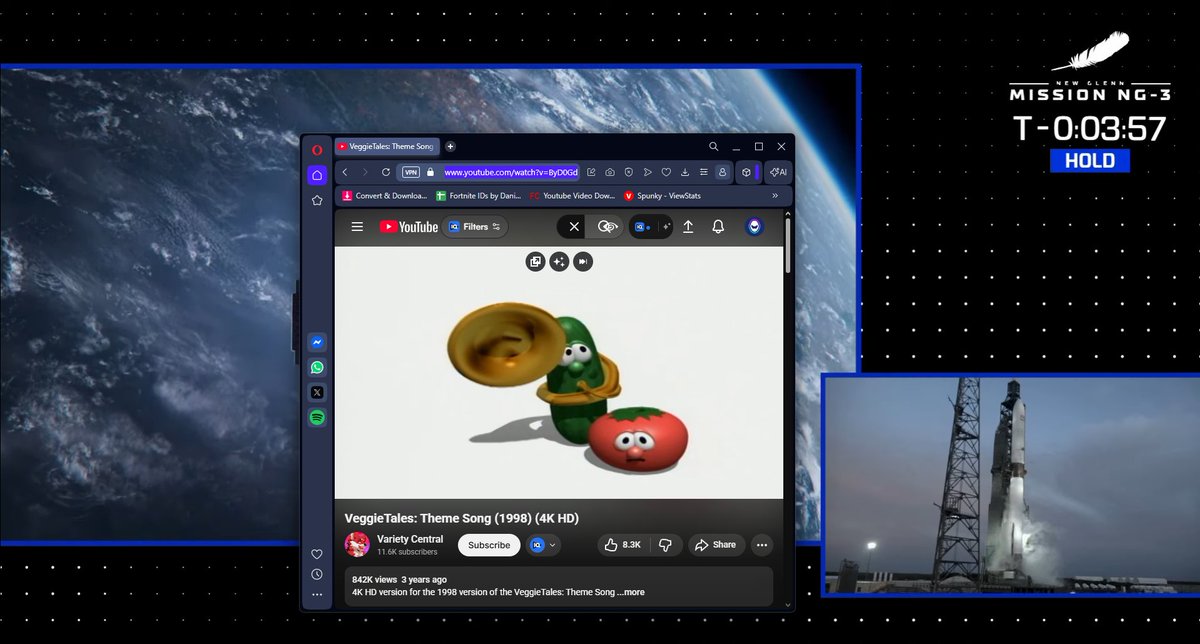Image resolution: width=1200 pixels, height=644 pixels.
Task: Go to Opera Start Page home icon
Action: [x=317, y=175]
